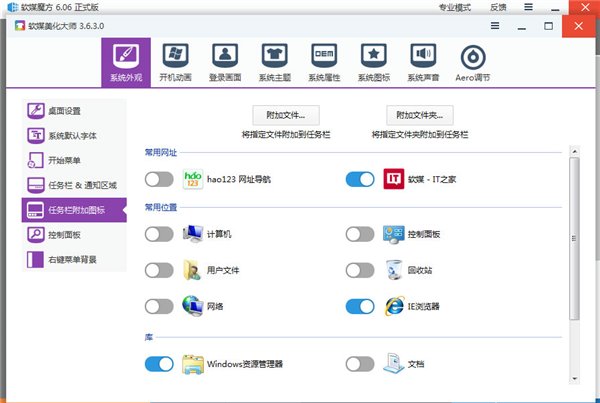The image size is (600, 403).
Task: Select 系统默认字体 in the sidebar
Action: coord(74,135)
